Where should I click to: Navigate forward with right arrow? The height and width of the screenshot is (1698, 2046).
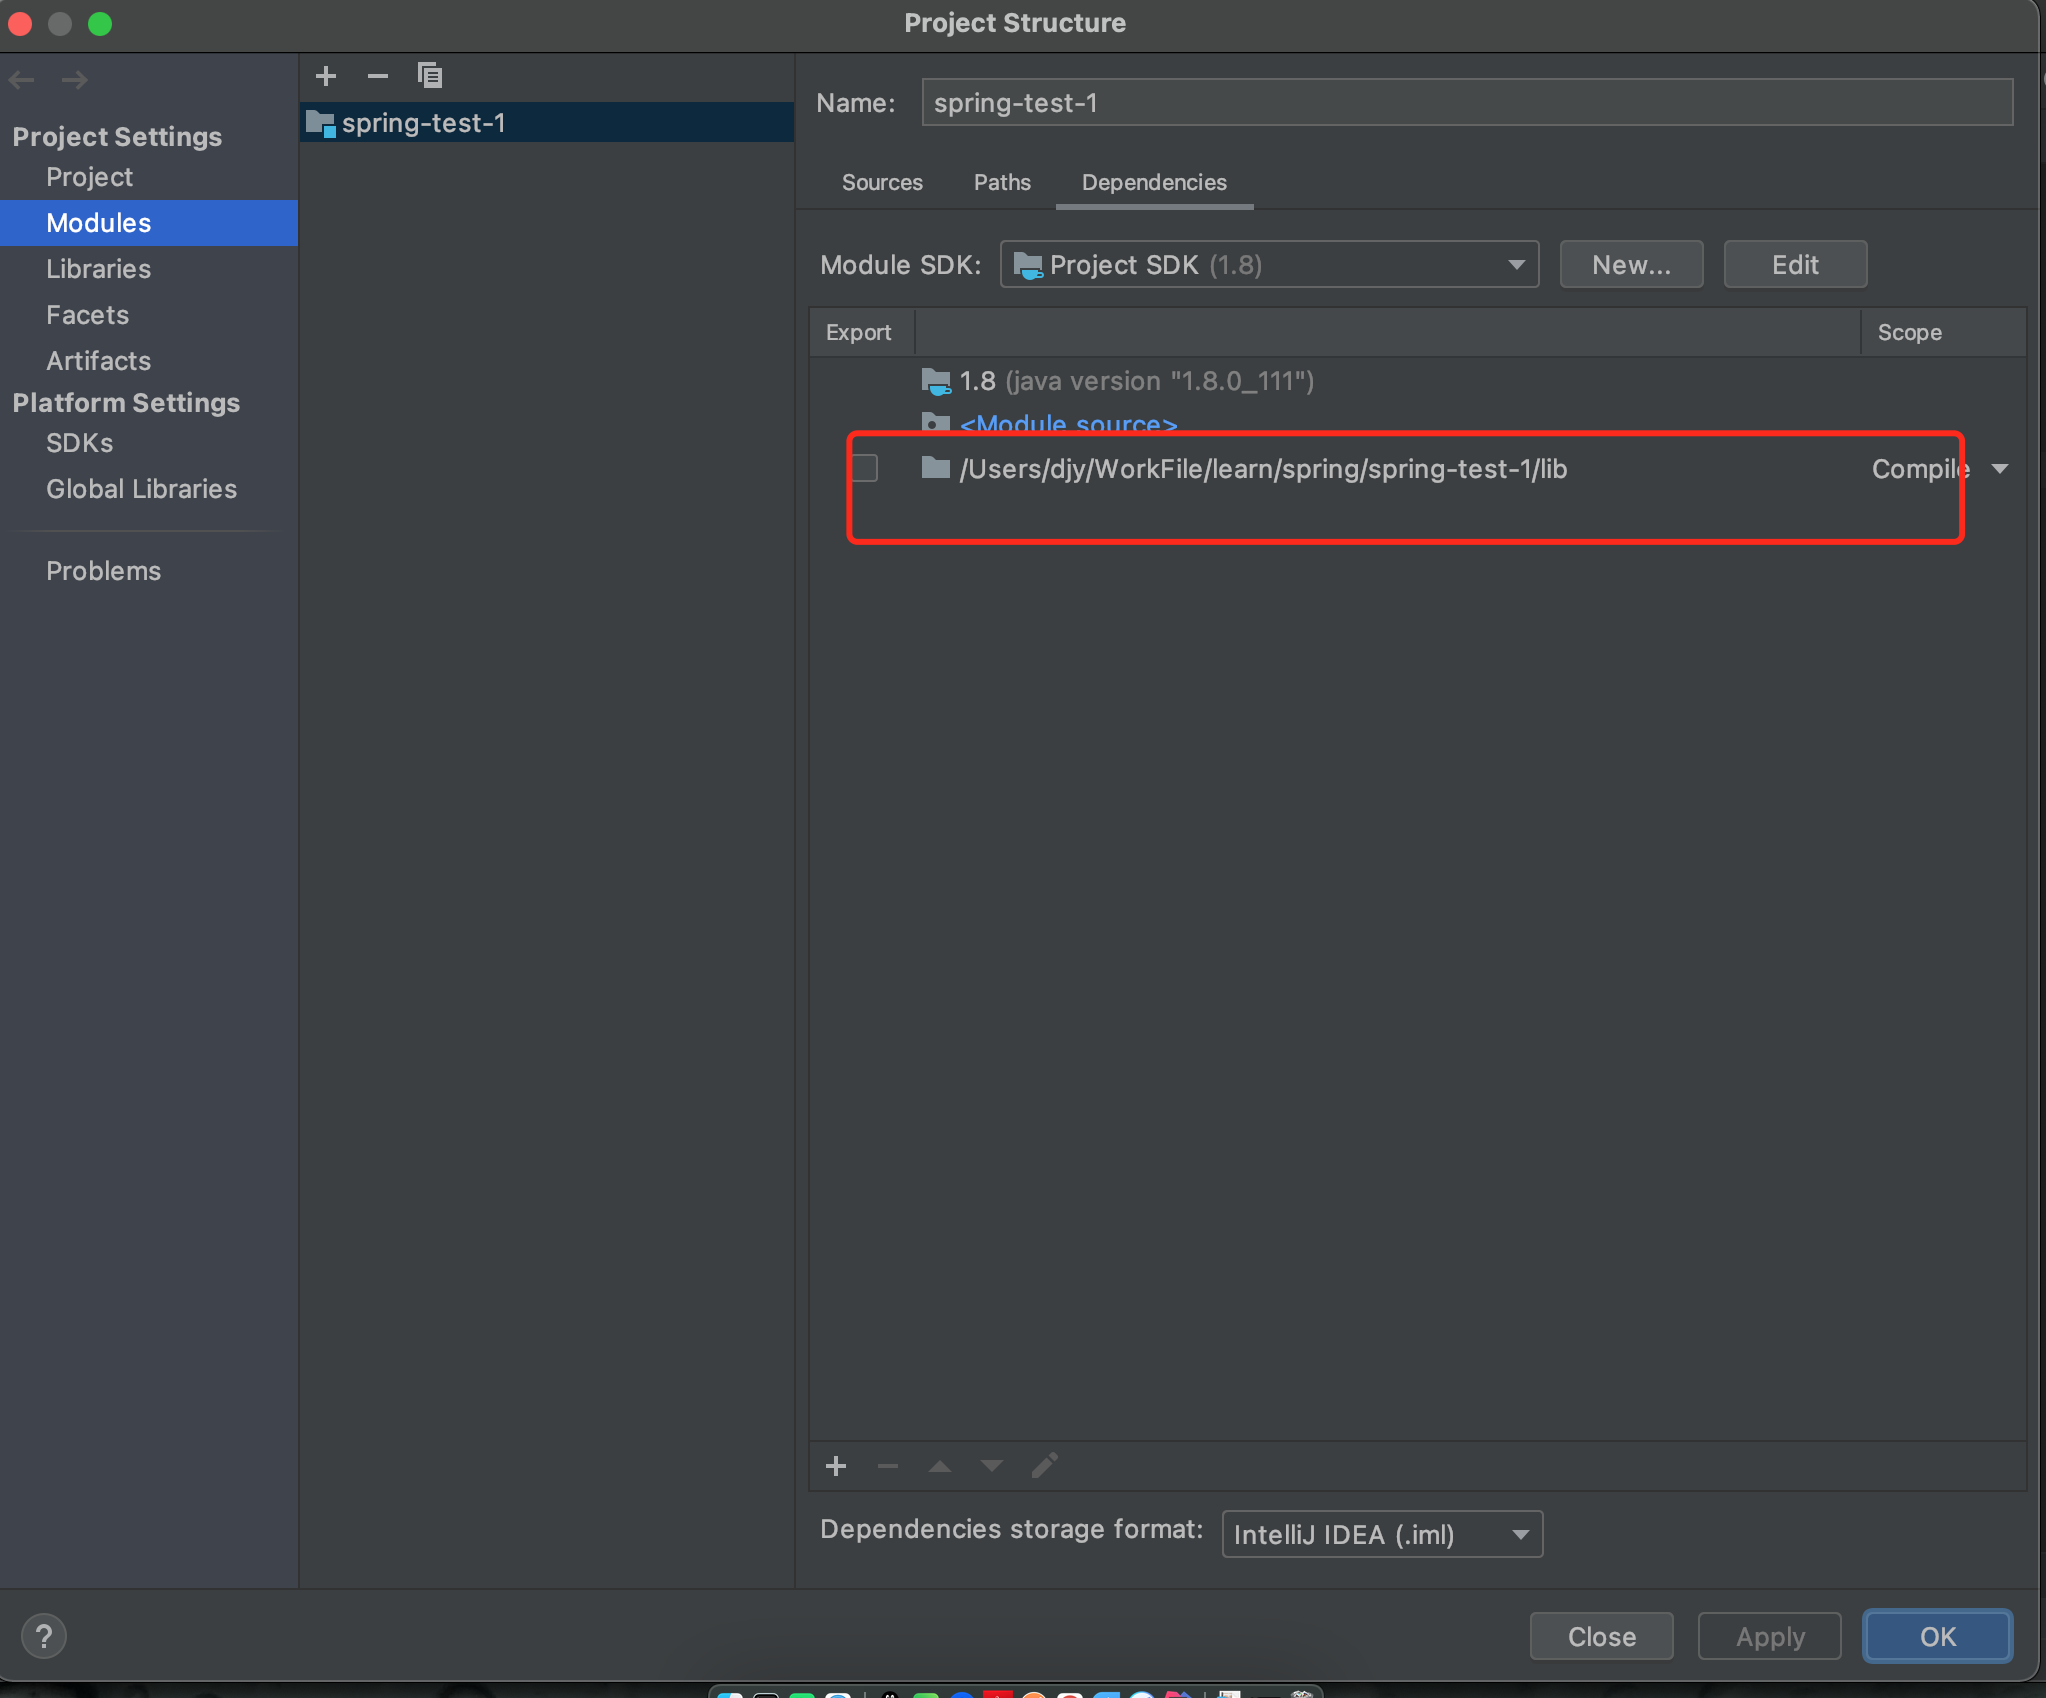pyautogui.click(x=75, y=80)
